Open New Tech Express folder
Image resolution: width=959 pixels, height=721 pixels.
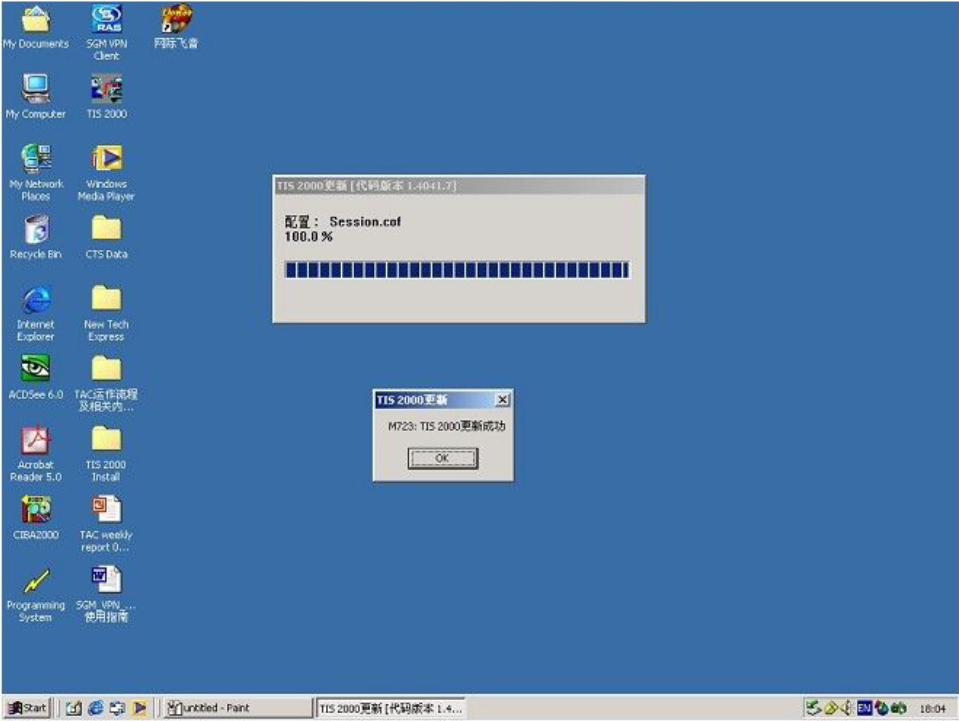(x=106, y=313)
